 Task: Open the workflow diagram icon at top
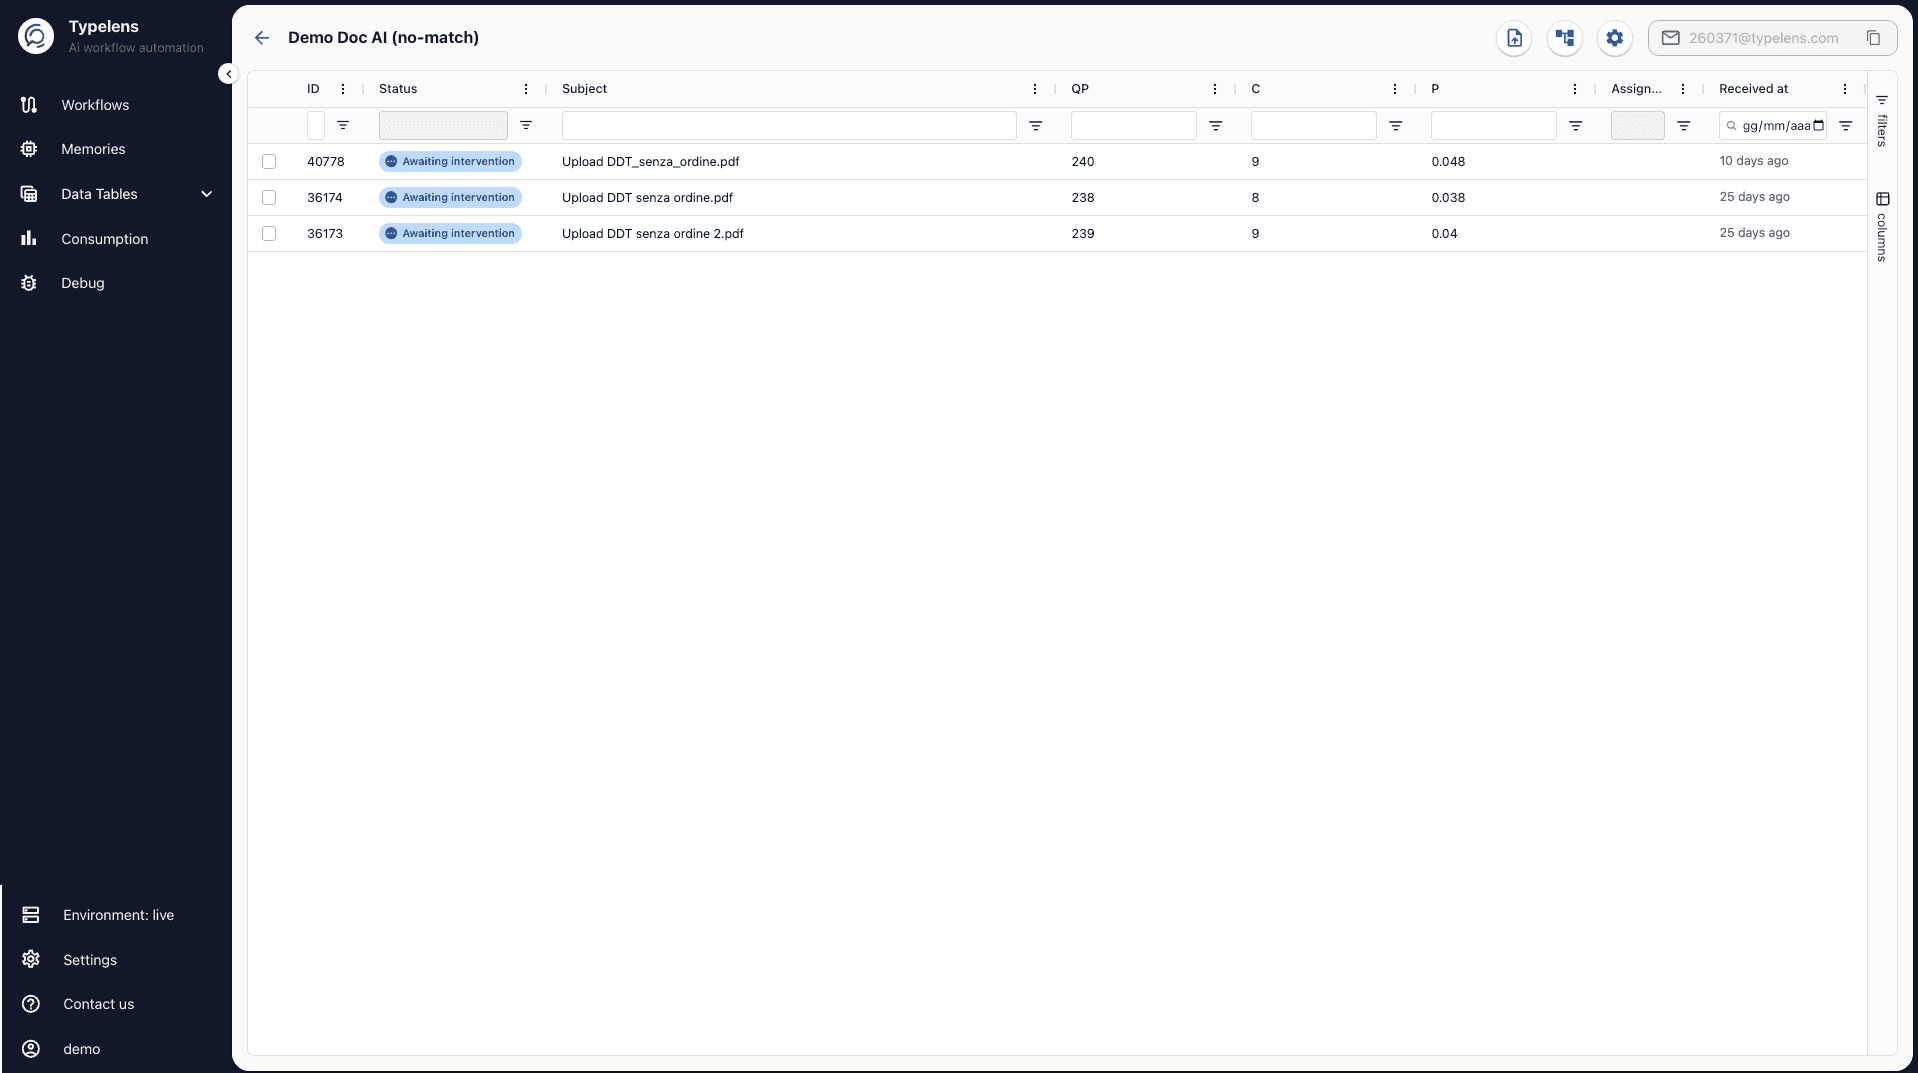[x=1565, y=38]
